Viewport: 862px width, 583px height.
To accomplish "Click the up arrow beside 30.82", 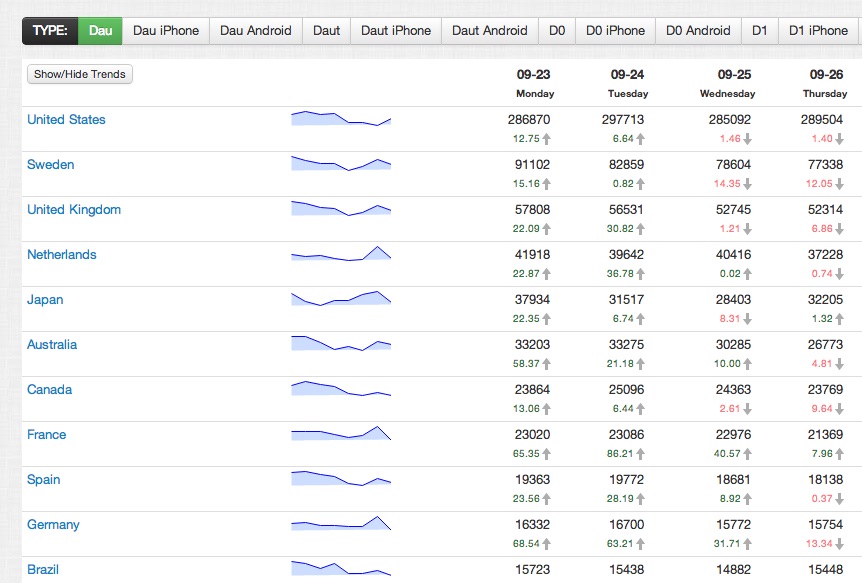I will pos(640,229).
